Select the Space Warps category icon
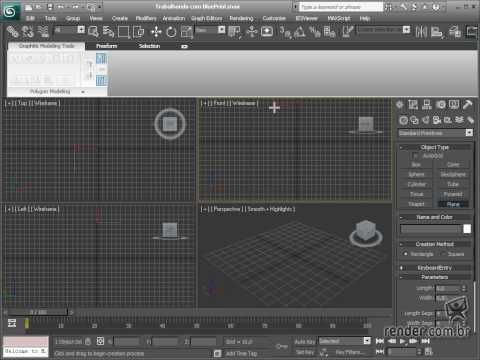Image resolution: width=480 pixels, height=360 pixels. [x=459, y=120]
